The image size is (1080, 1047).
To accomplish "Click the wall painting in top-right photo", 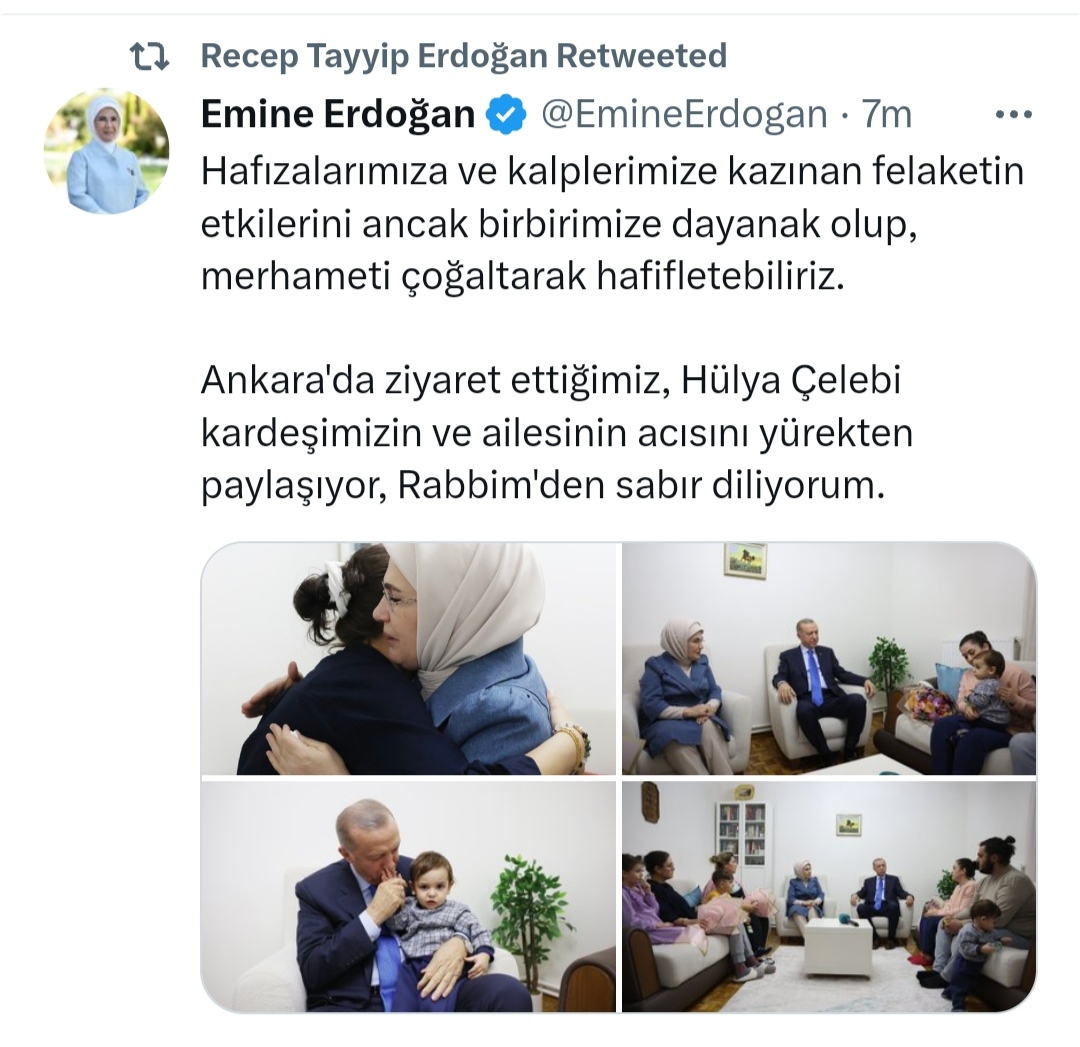I will [744, 561].
